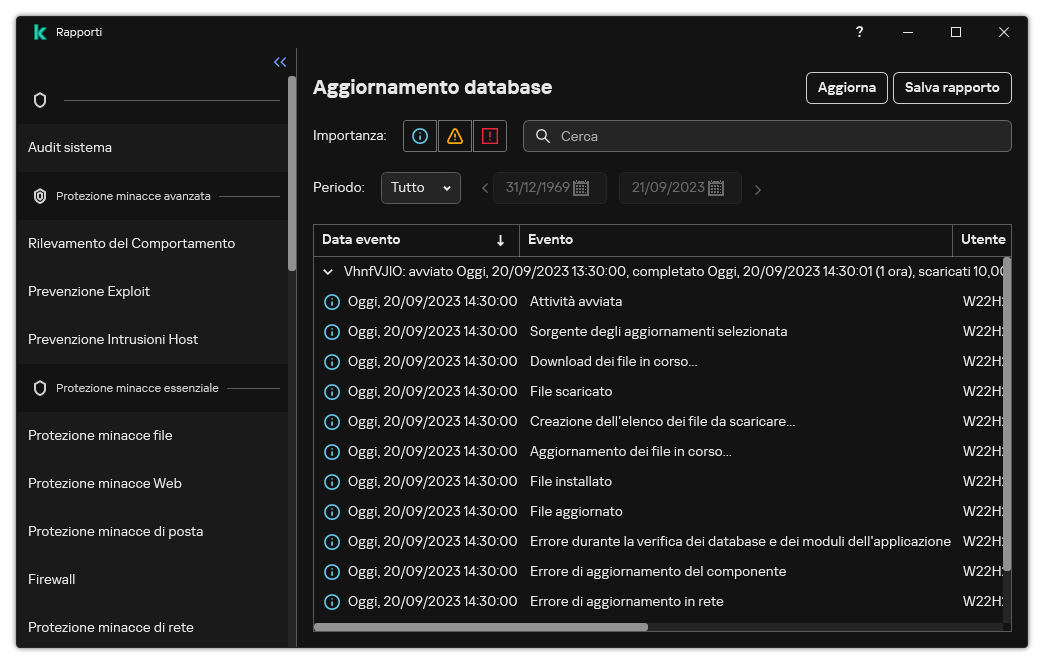1044x664 pixels.
Task: Click the Protezione minacce essenziale shield icon
Action: [40, 388]
